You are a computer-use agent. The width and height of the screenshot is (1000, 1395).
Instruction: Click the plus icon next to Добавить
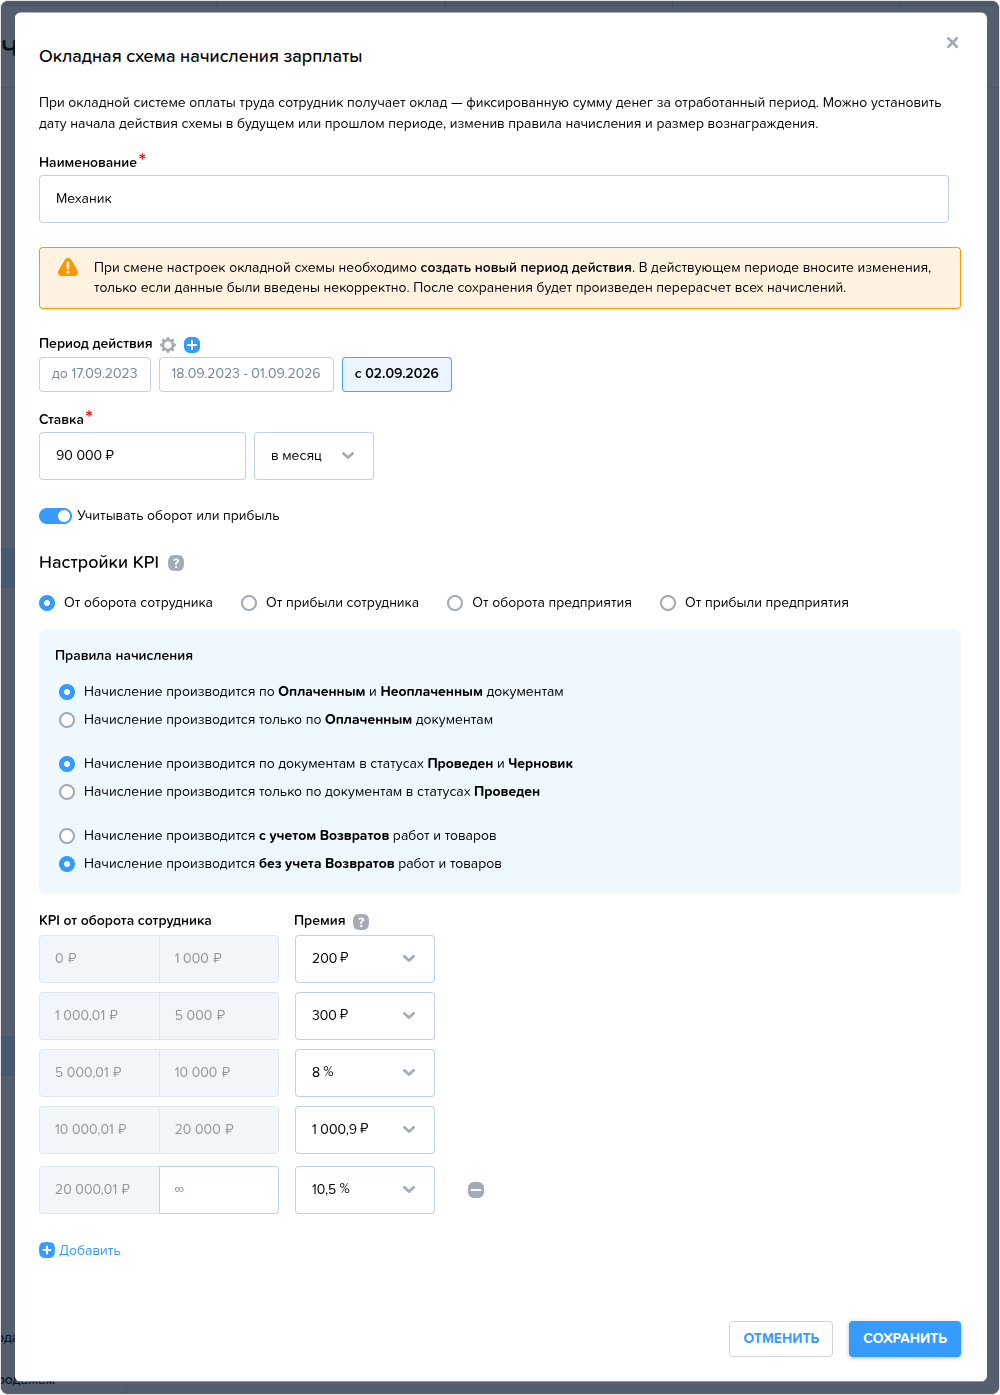[x=47, y=1250]
